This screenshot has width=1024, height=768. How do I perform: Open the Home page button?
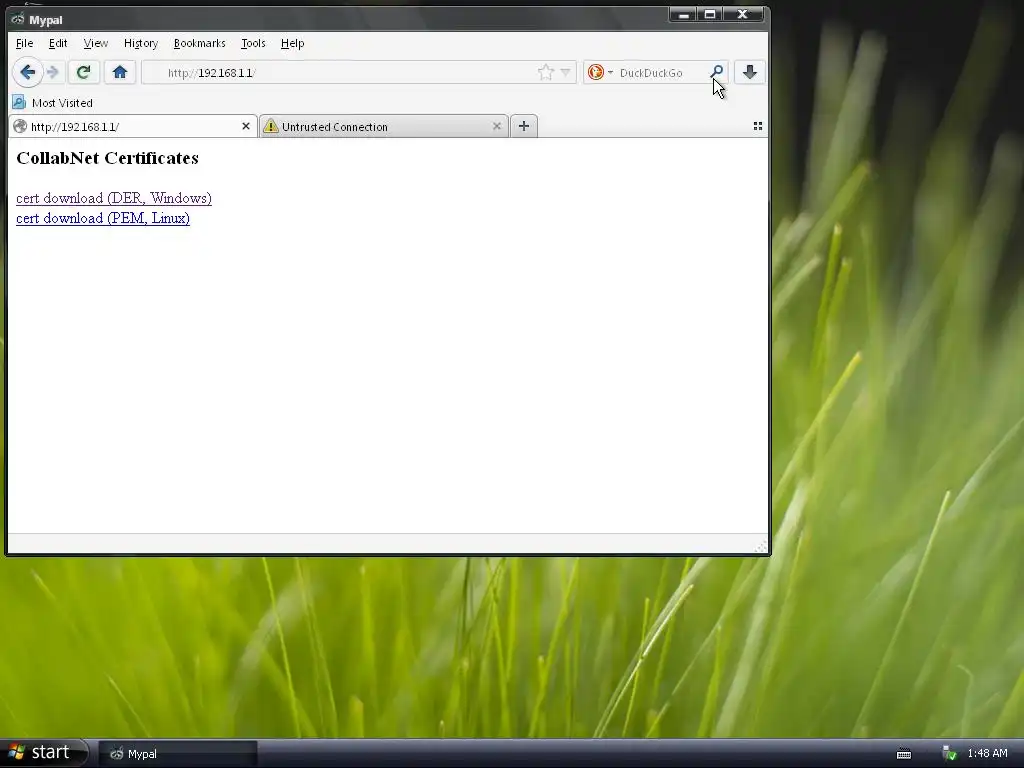pyautogui.click(x=120, y=72)
